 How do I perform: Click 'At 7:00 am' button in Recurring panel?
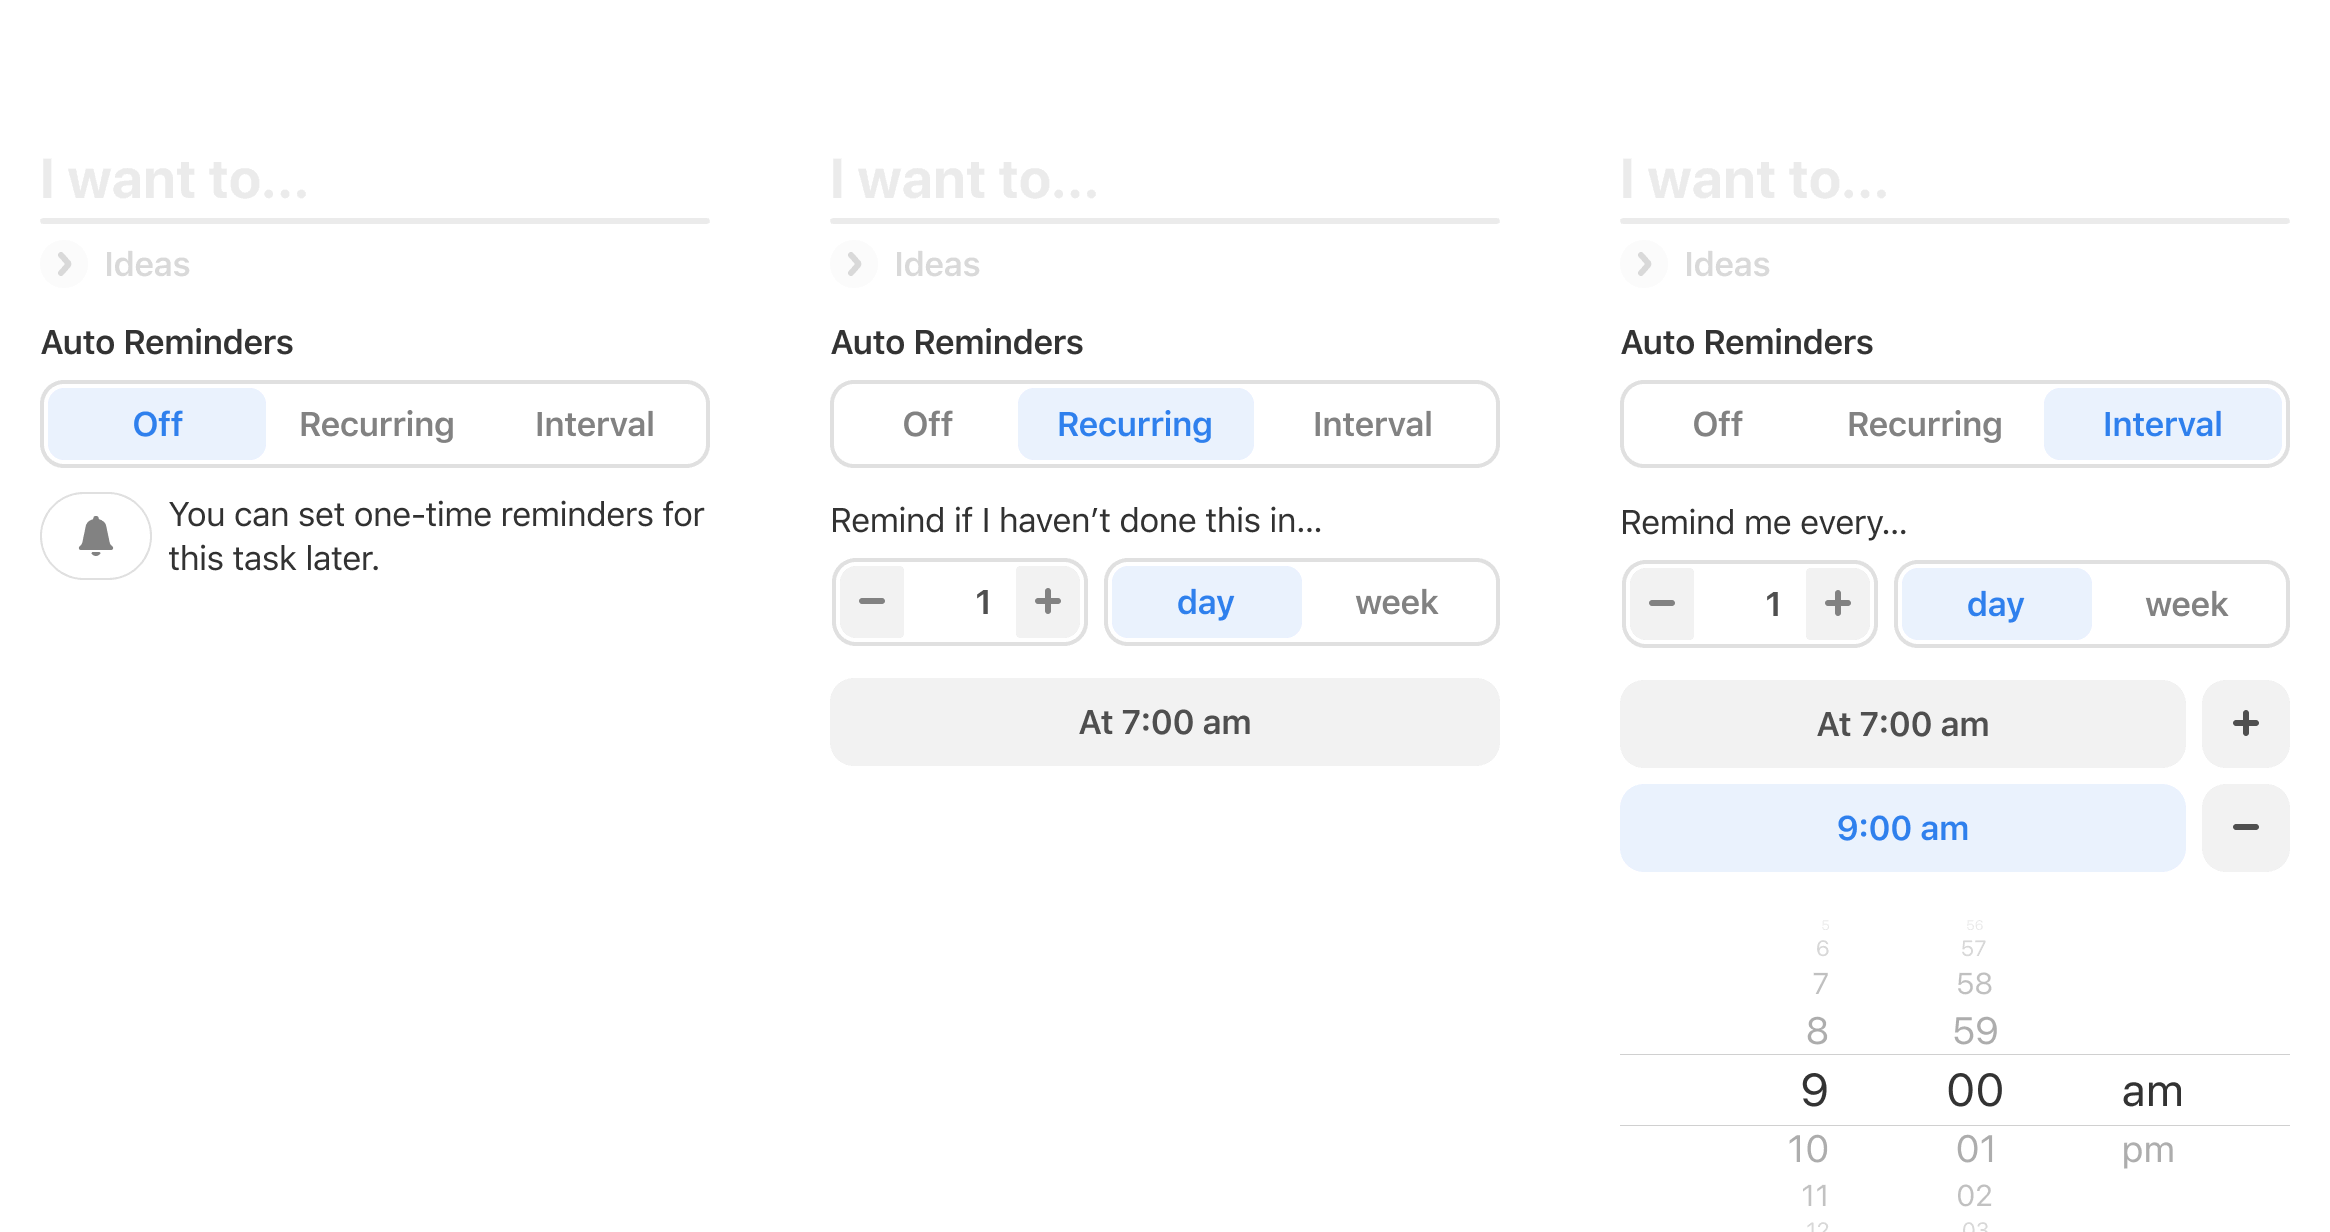point(1164,722)
